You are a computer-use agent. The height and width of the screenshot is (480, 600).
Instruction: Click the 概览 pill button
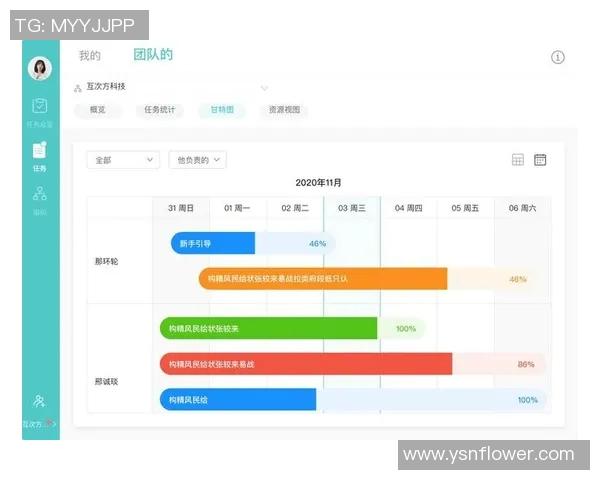pos(98,110)
